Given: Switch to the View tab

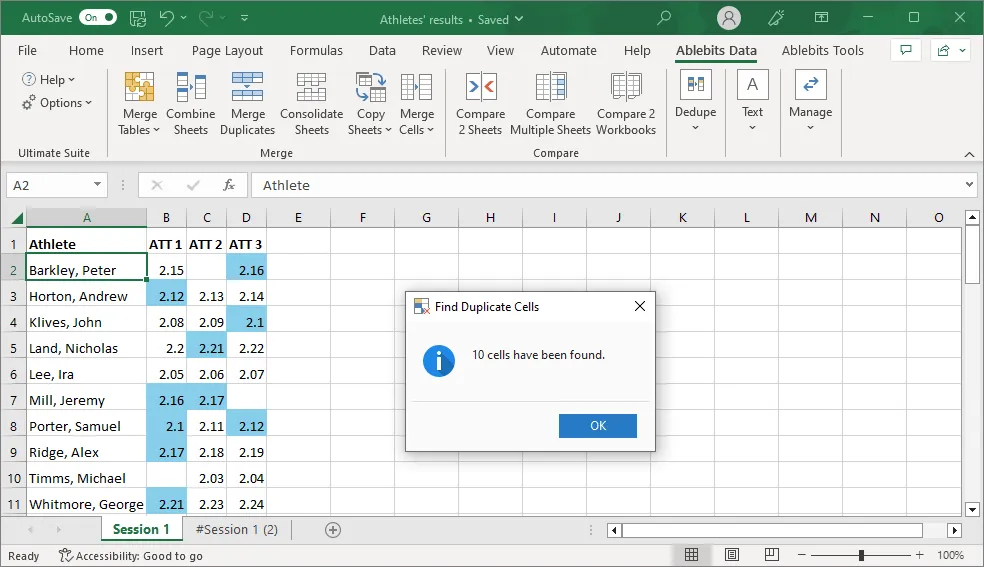Looking at the screenshot, I should [500, 51].
